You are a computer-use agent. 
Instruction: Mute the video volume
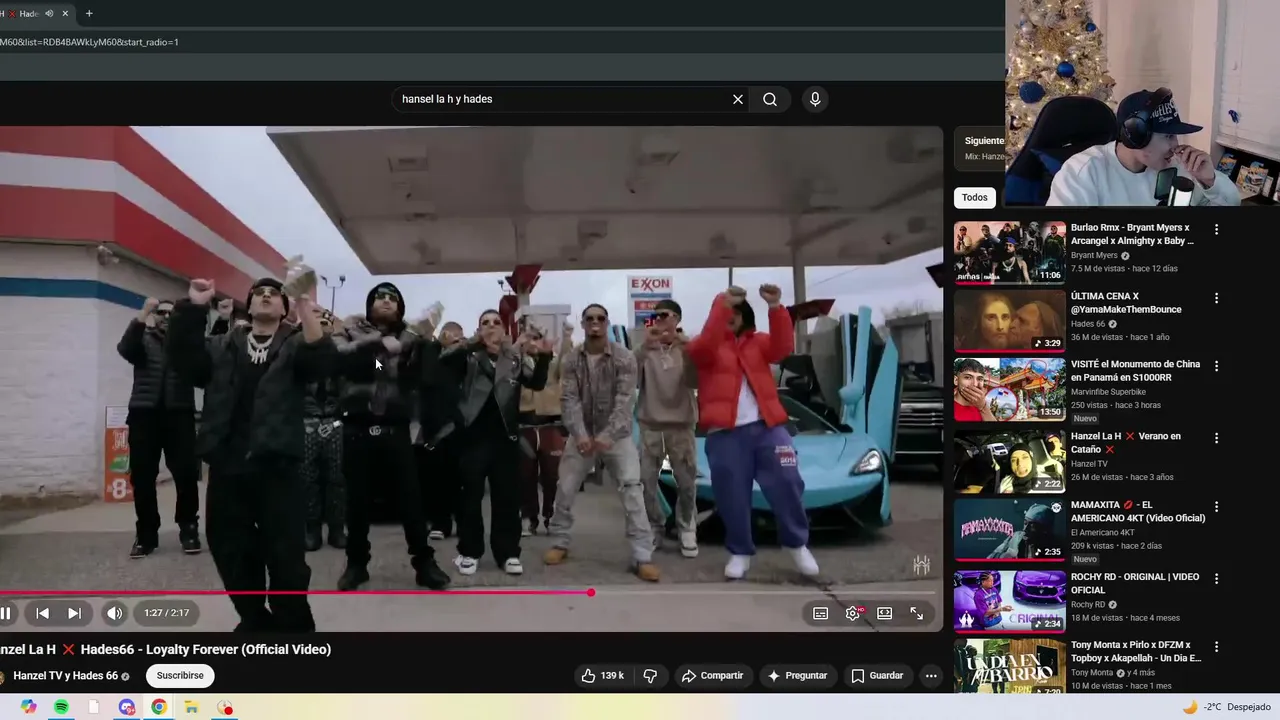pyautogui.click(x=115, y=613)
